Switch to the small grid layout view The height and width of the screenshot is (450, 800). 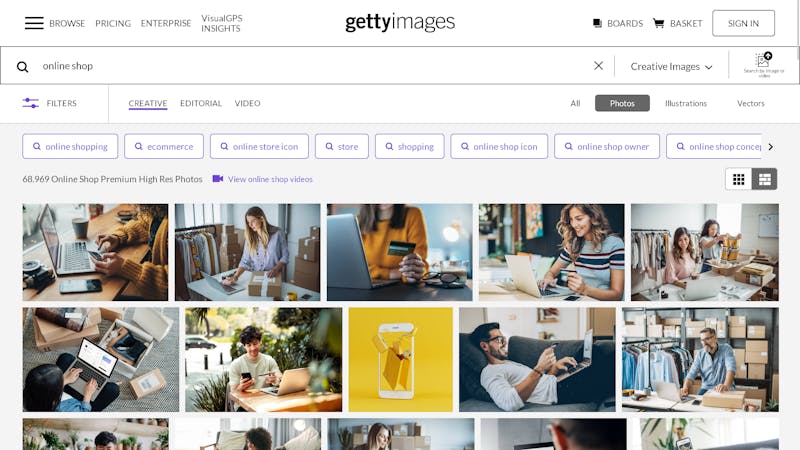pos(738,179)
